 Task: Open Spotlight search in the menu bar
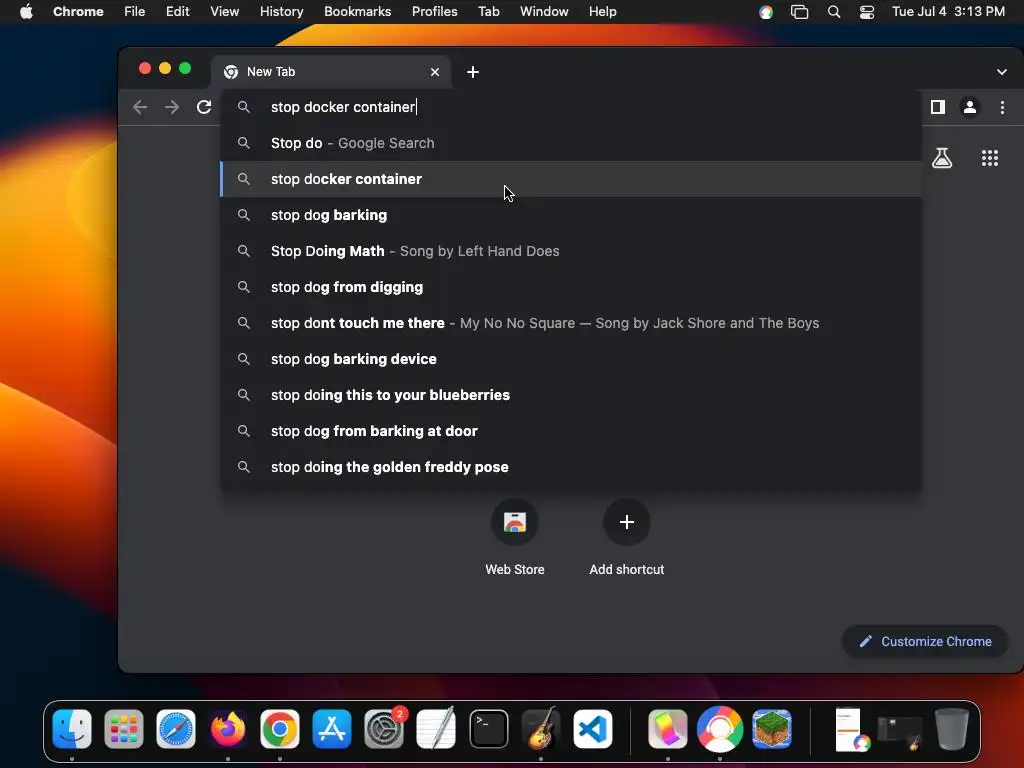point(833,12)
